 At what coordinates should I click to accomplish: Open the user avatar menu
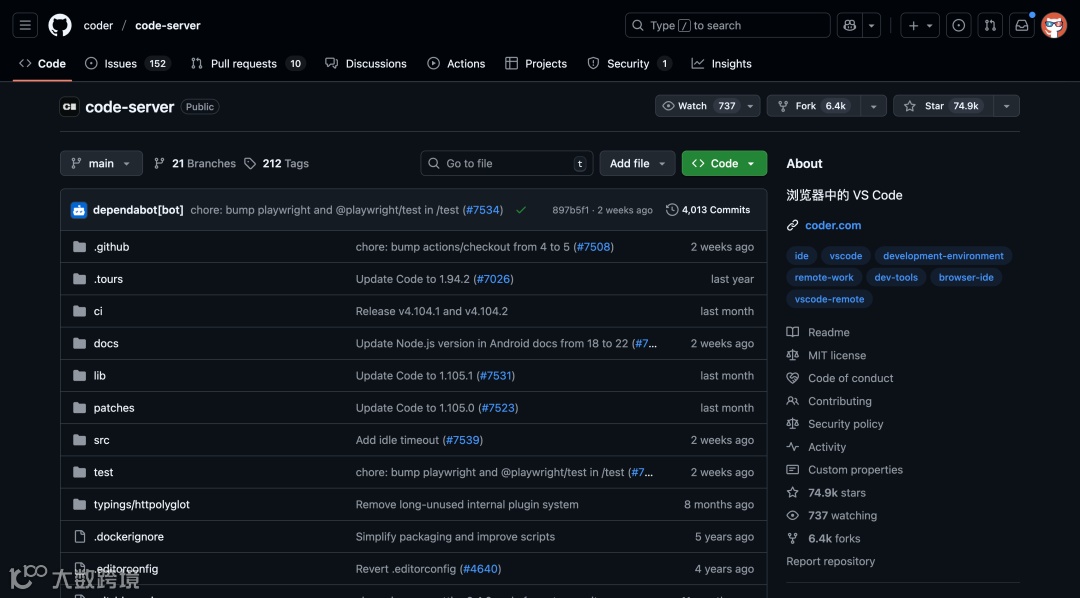(x=1054, y=25)
